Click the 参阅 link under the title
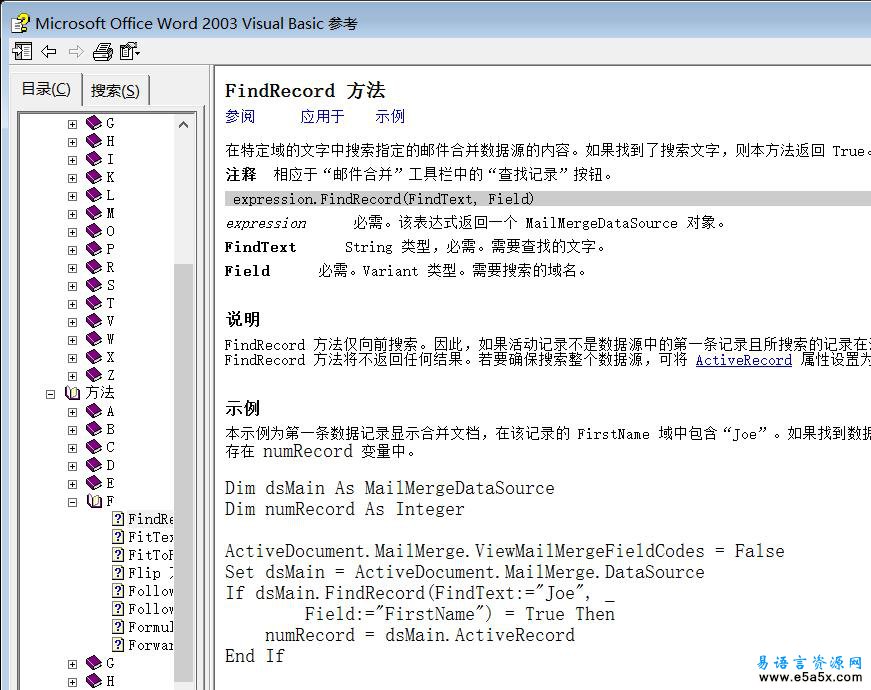This screenshot has height=690, width=871. pyautogui.click(x=240, y=117)
